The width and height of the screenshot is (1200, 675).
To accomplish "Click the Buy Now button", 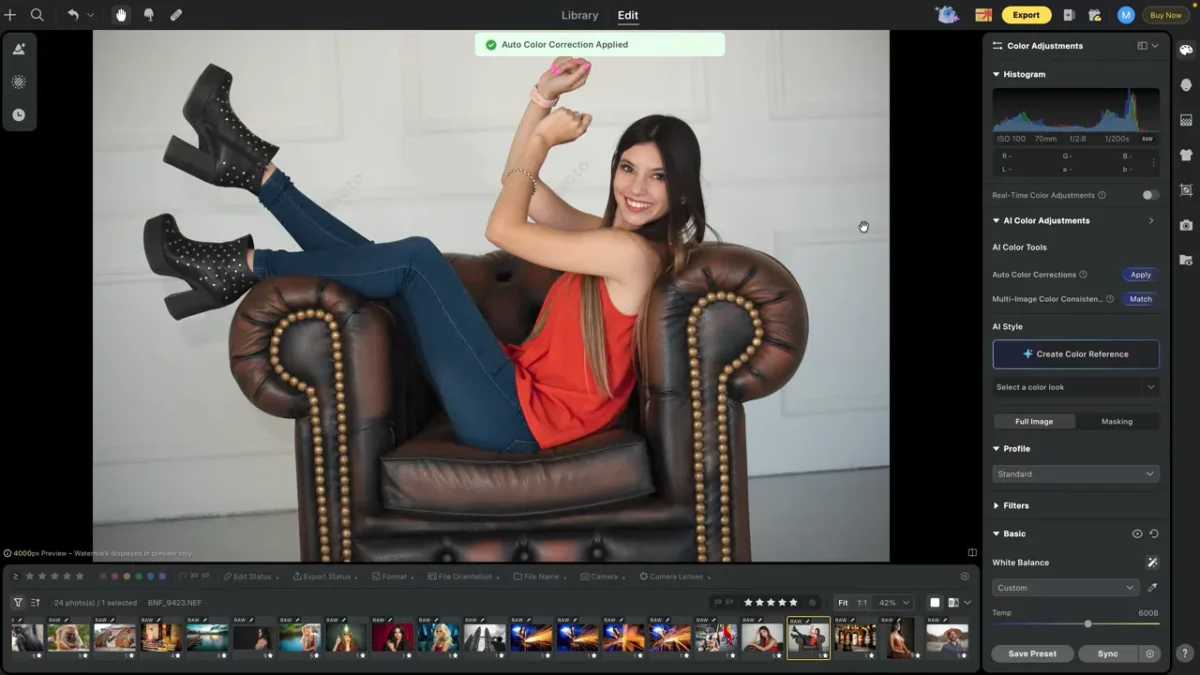I will point(1166,15).
